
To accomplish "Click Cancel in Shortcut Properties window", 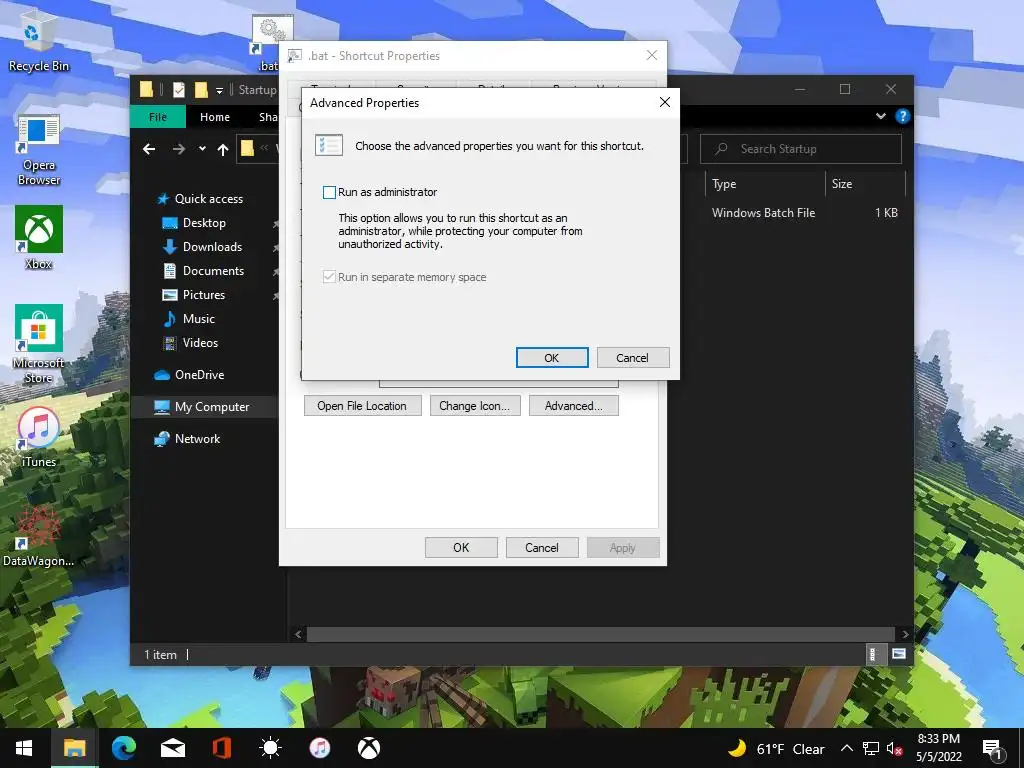I will point(542,547).
